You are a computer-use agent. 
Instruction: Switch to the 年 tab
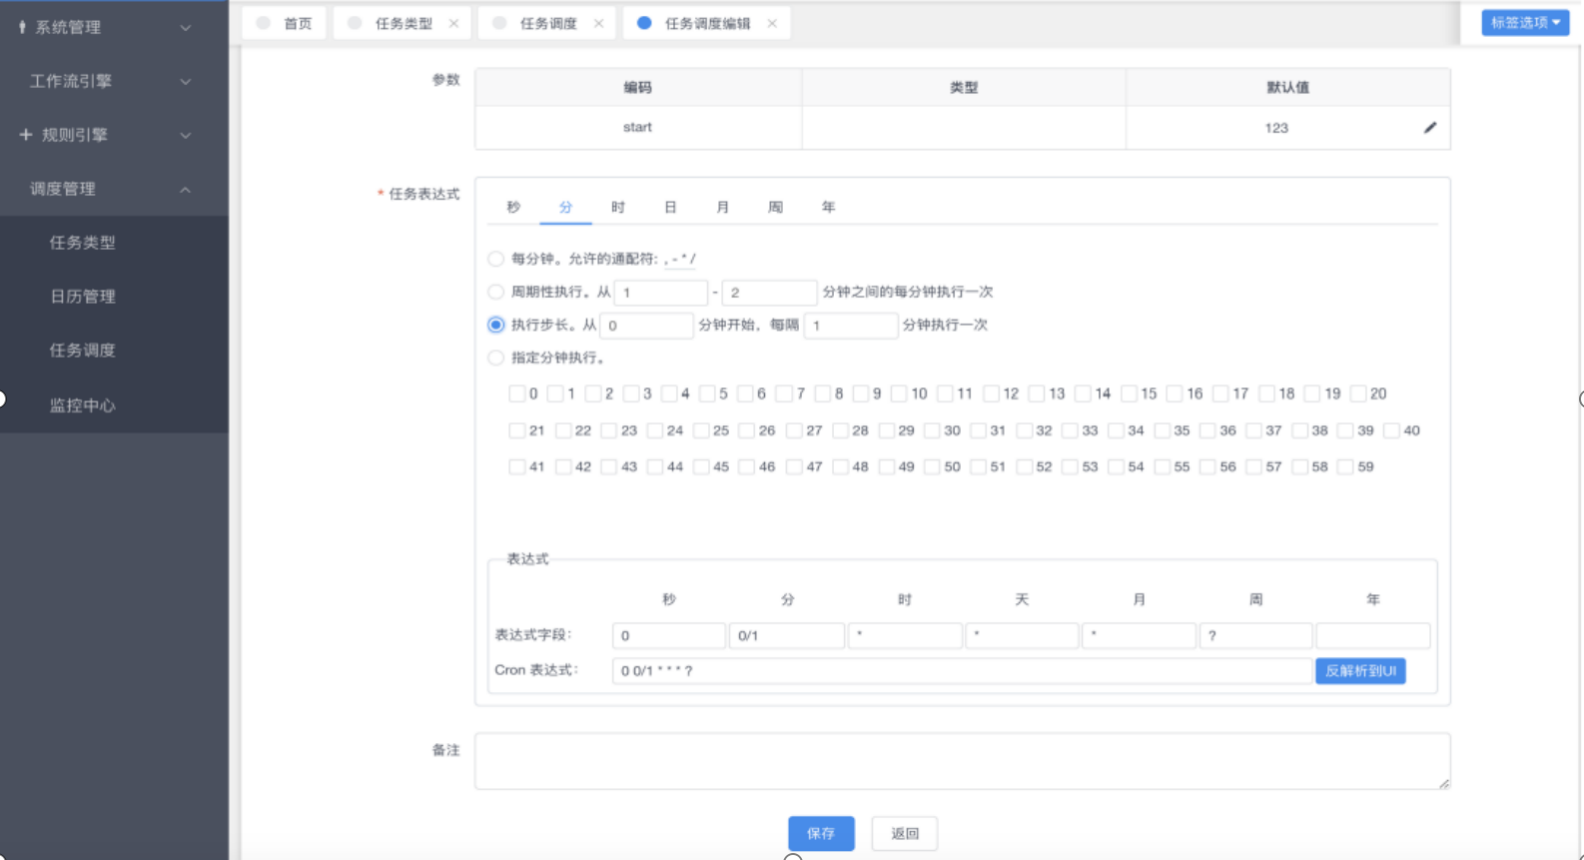click(828, 207)
